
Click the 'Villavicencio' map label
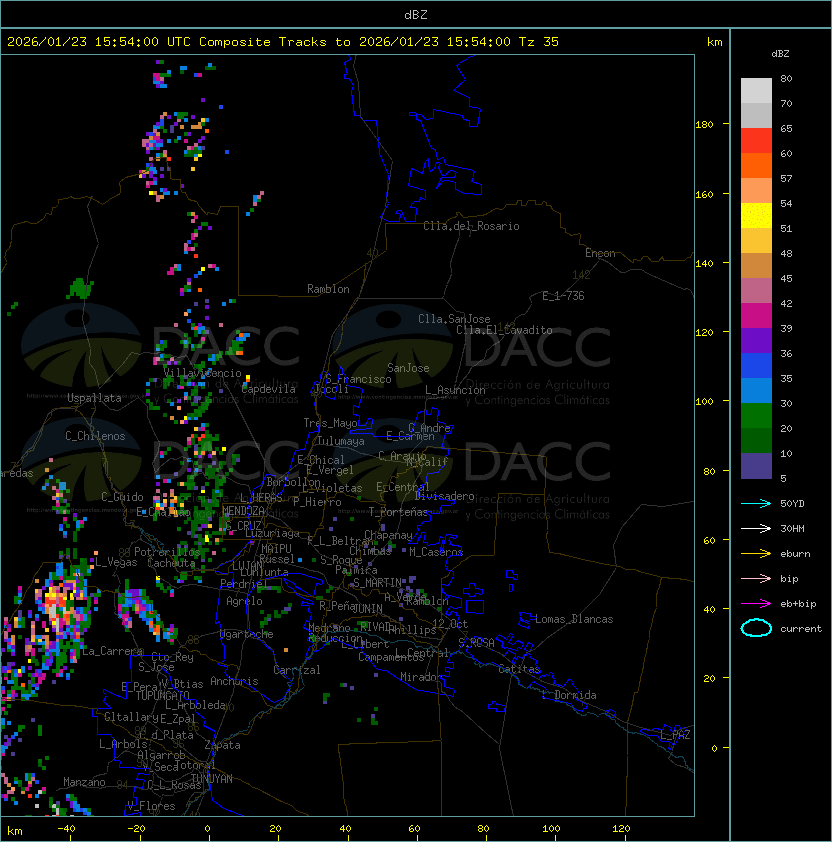click(x=202, y=373)
